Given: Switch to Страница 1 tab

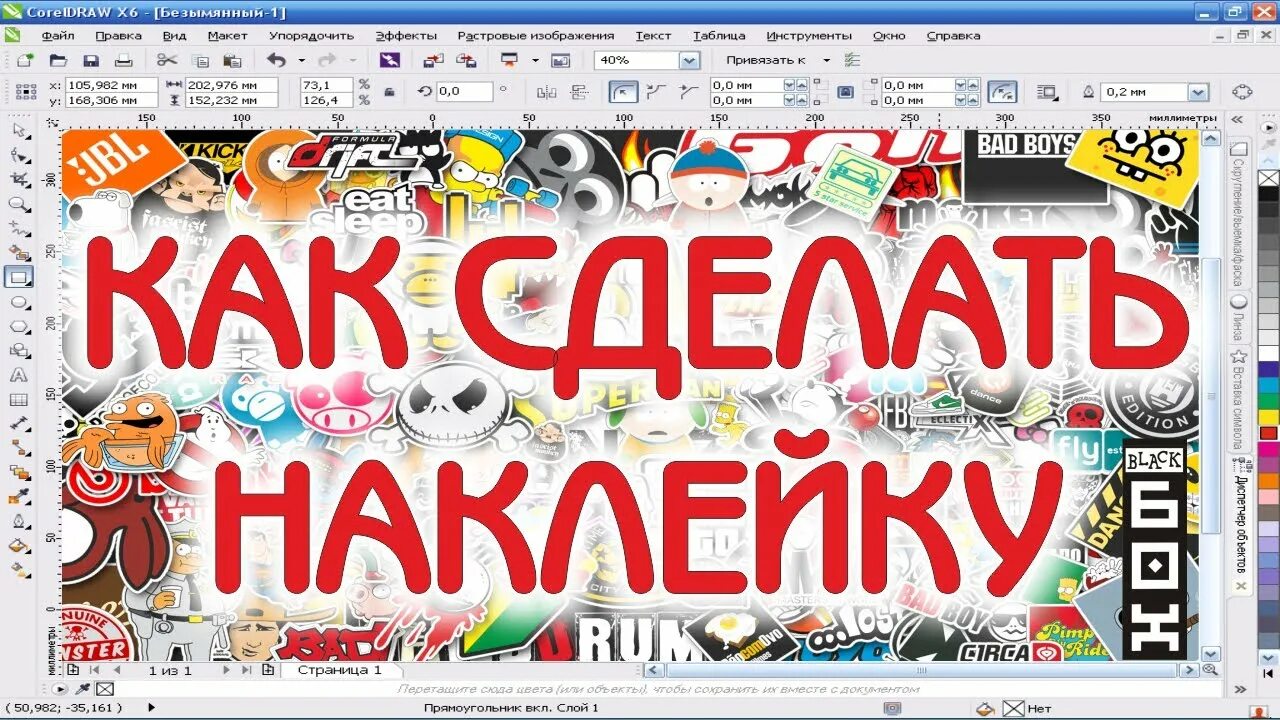Looking at the screenshot, I should point(339,670).
